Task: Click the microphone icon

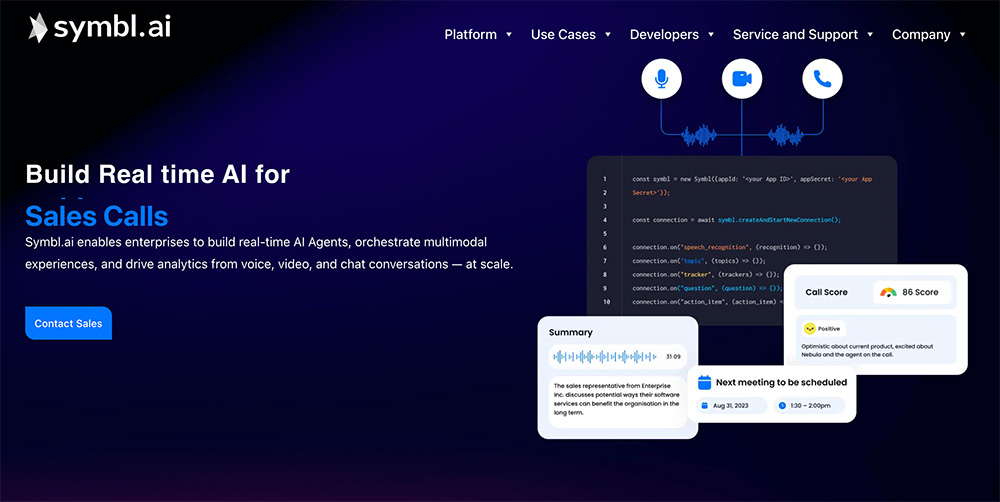Action: [x=661, y=79]
